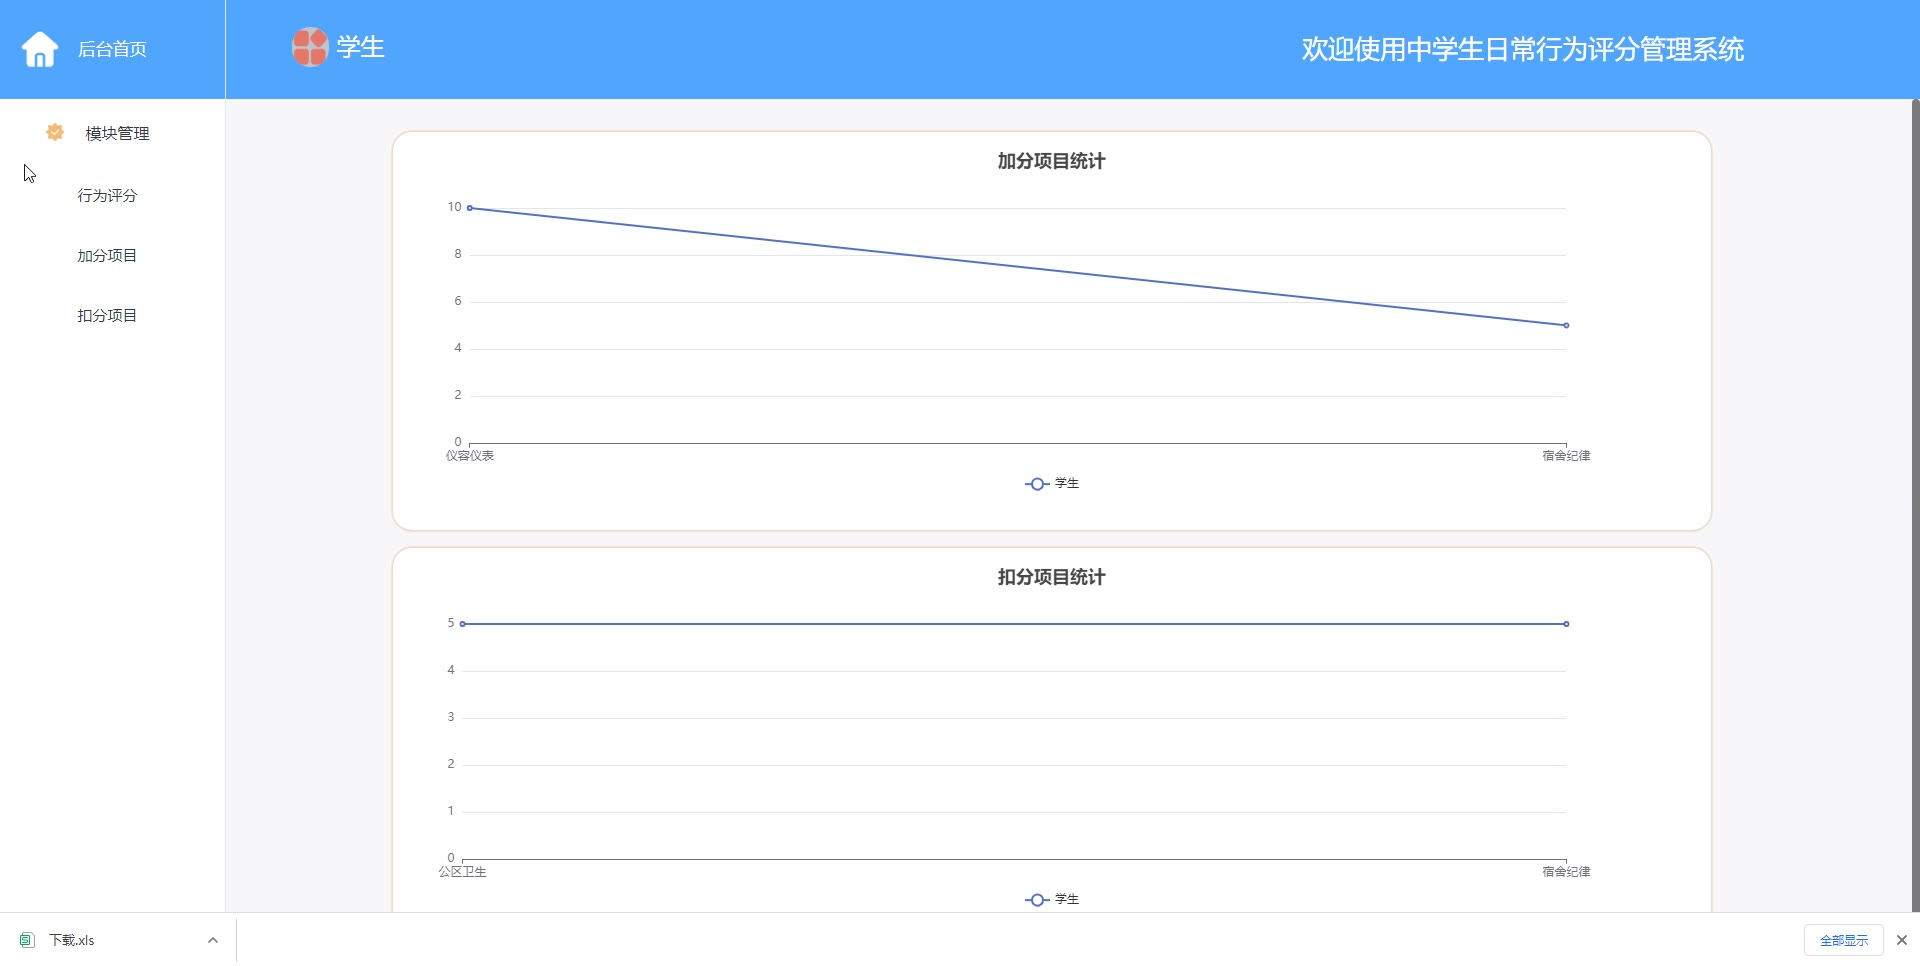Image resolution: width=1920 pixels, height=966 pixels.
Task: Open the 后台首页 link
Action: [112, 49]
